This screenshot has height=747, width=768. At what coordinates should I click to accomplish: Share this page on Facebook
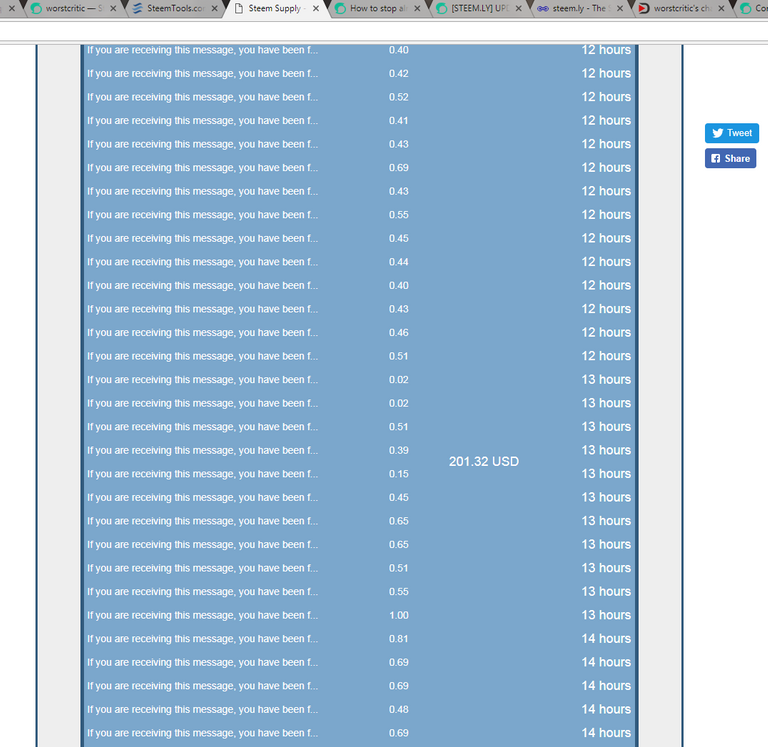730,158
